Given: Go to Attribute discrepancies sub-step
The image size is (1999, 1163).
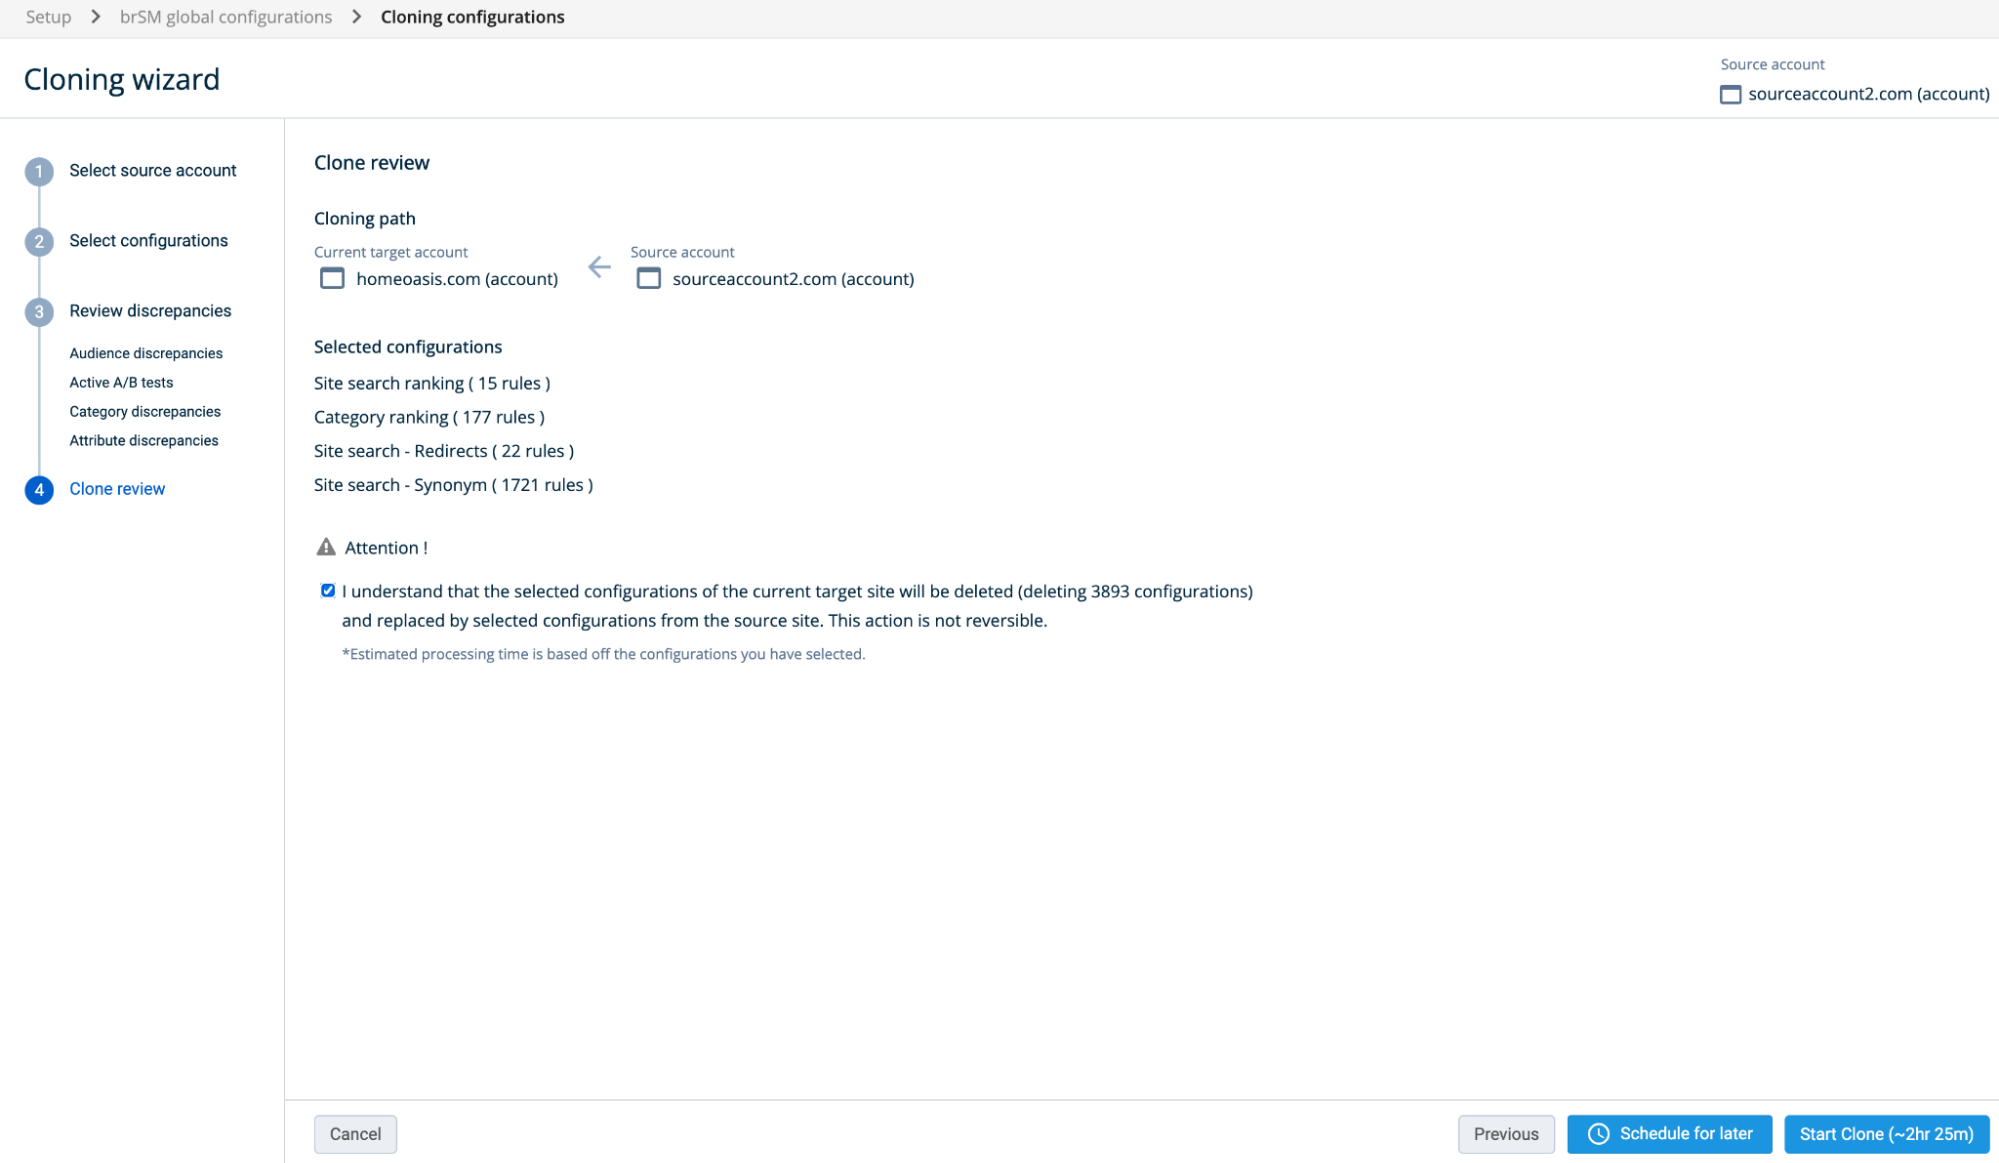Looking at the screenshot, I should coord(144,440).
